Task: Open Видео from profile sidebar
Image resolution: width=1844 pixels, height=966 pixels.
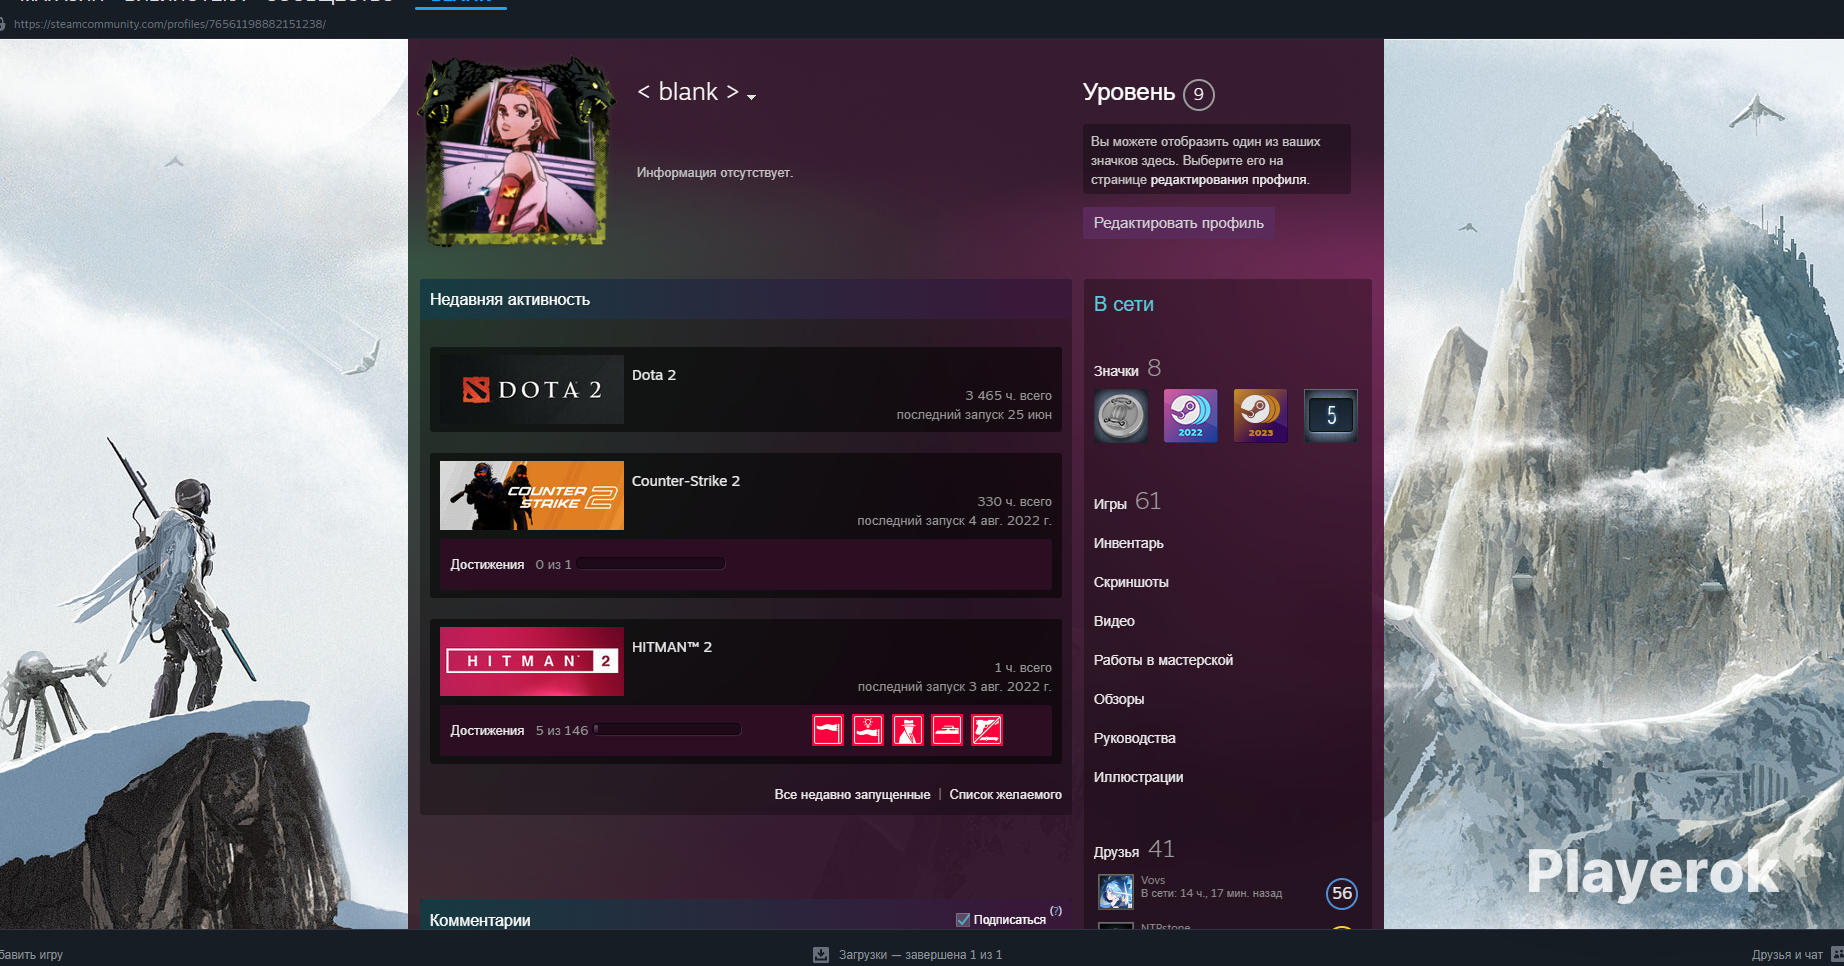Action: click(1114, 621)
